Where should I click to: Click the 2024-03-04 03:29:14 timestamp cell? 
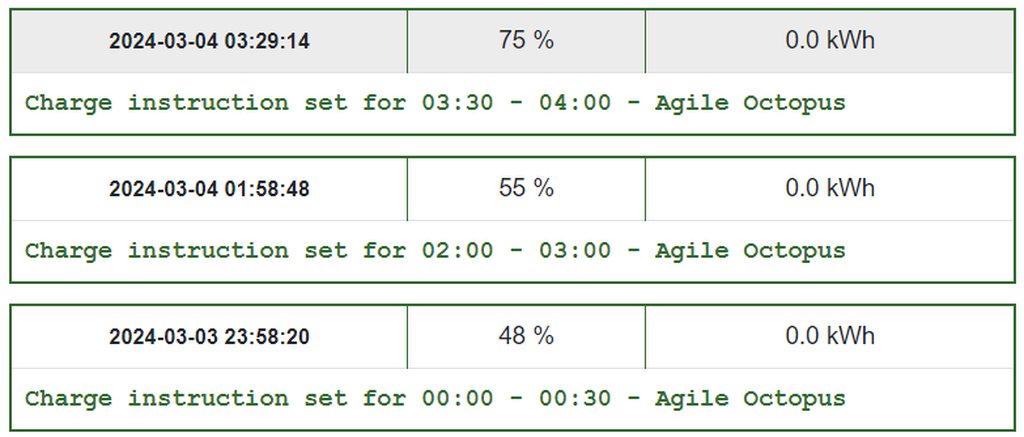click(x=209, y=41)
